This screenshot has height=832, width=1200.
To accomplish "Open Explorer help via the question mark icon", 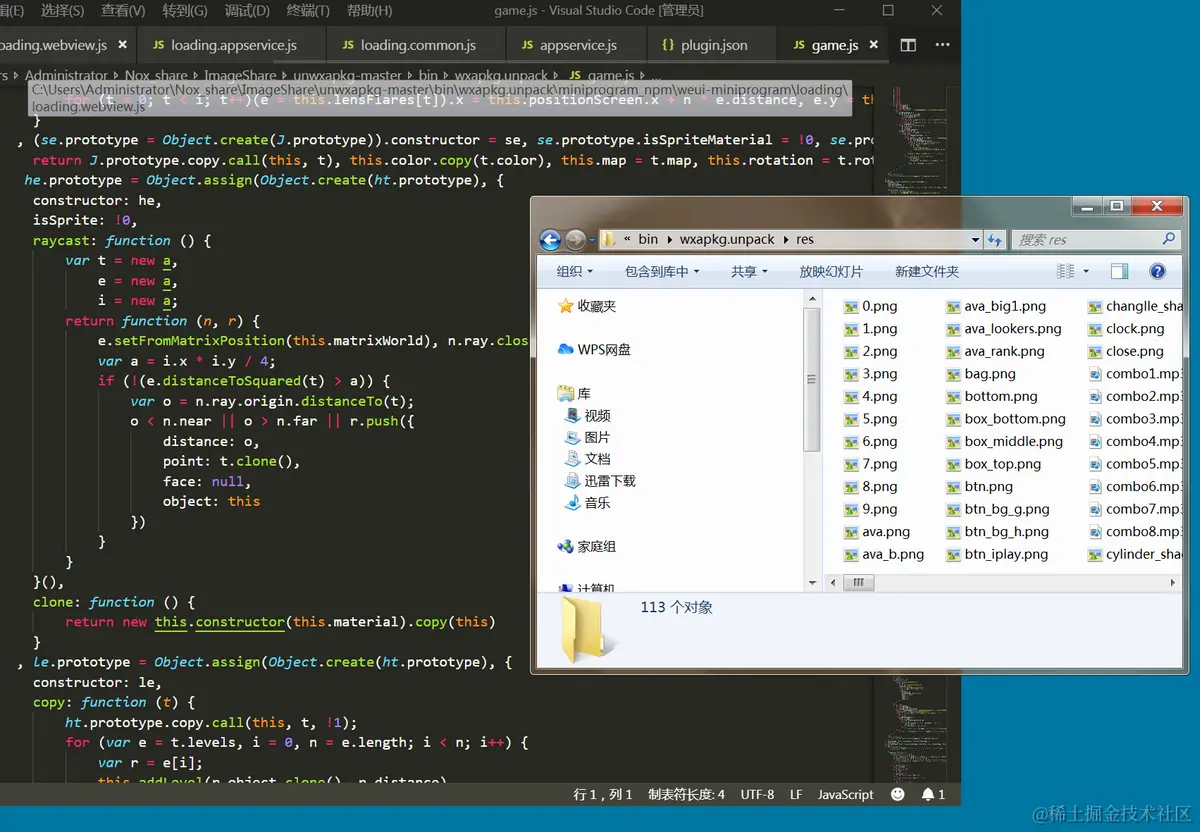I will tap(1157, 271).
